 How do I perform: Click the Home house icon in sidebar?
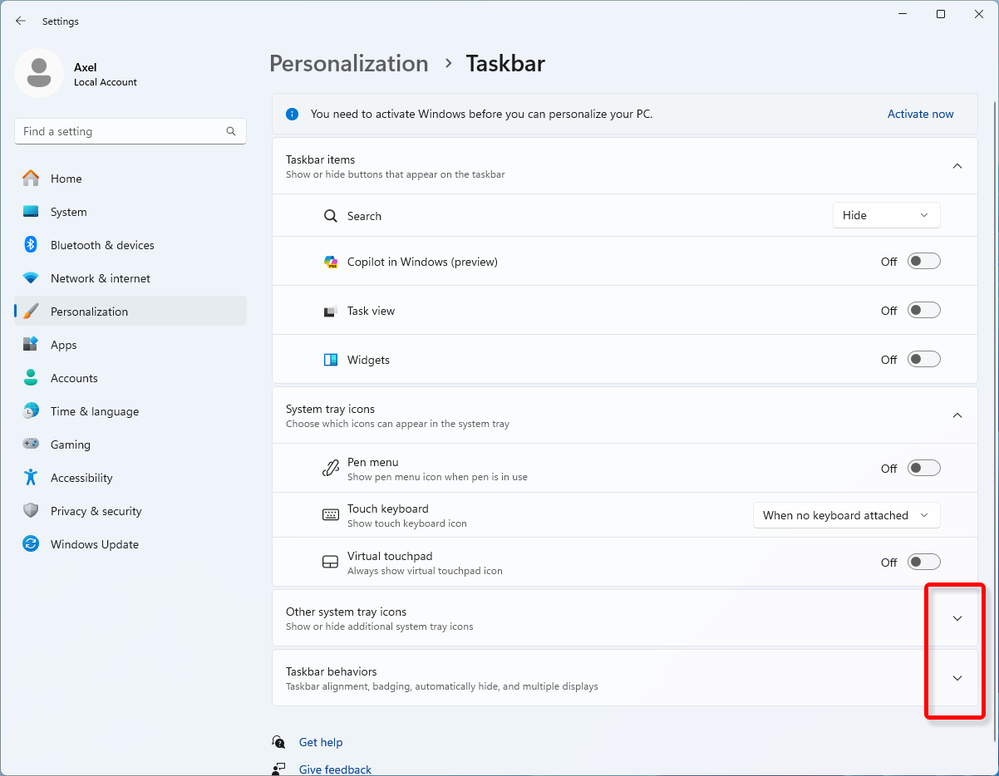[31, 178]
